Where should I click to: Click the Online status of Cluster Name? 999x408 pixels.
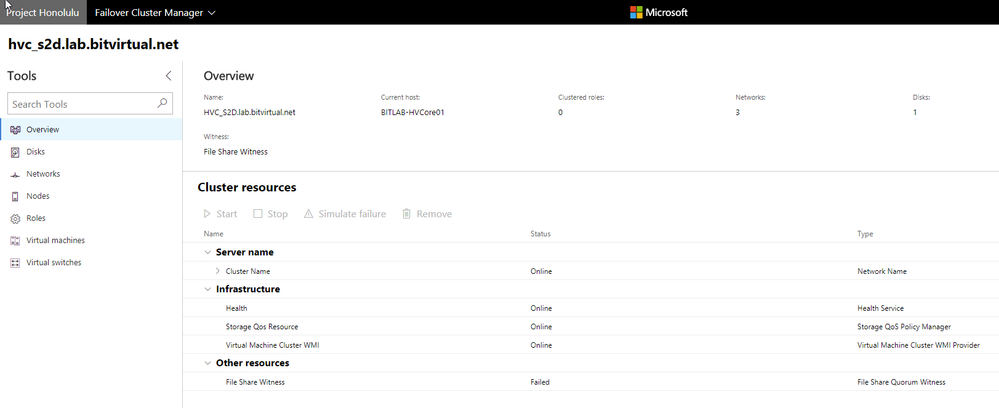click(541, 272)
